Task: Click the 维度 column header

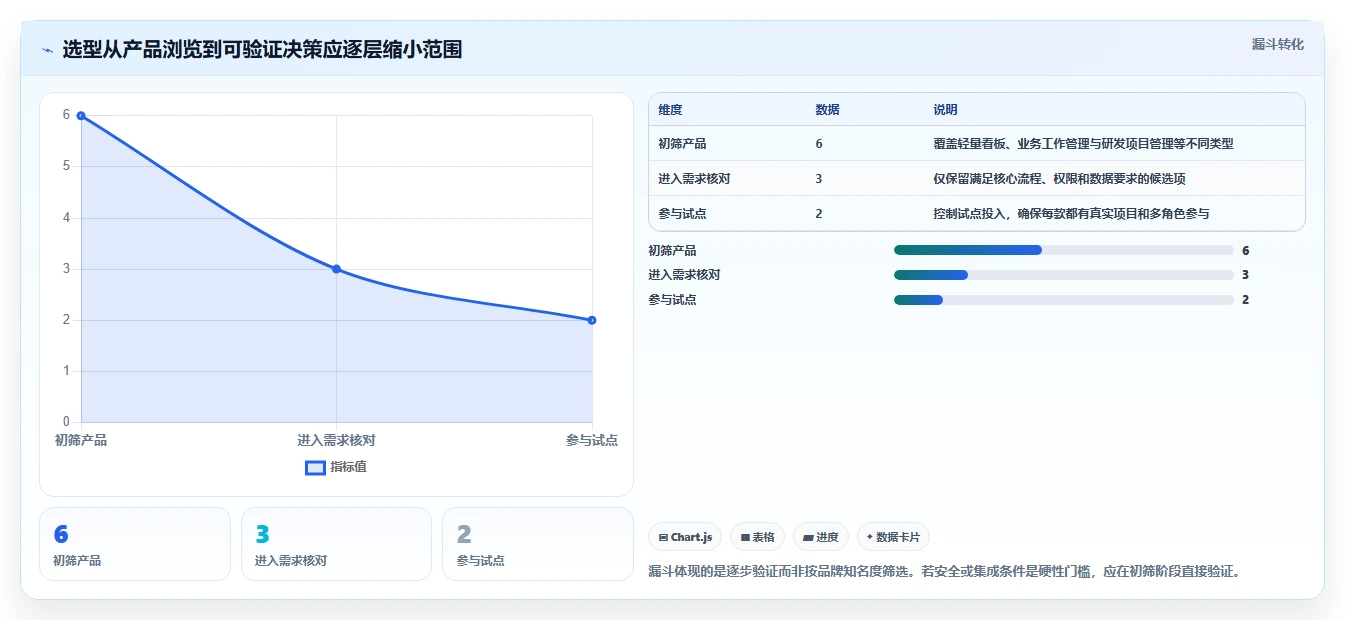Action: pos(670,110)
